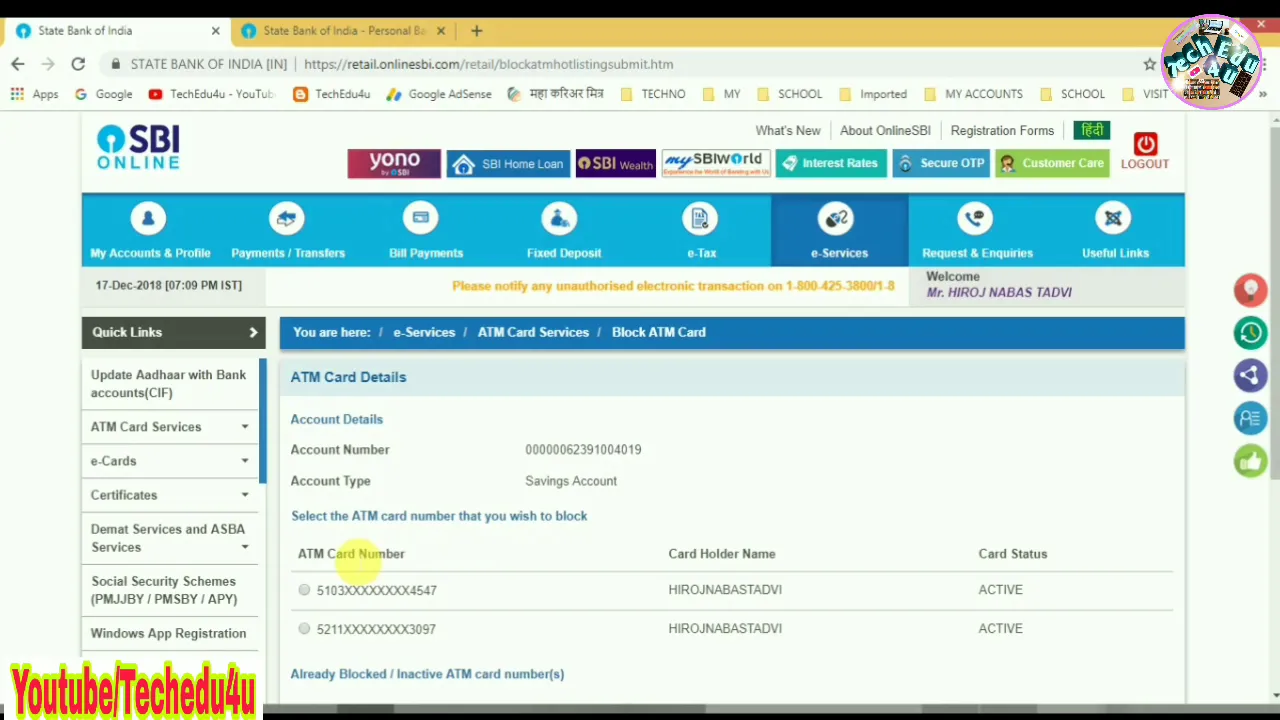Click the red LOGOUT power icon

click(1145, 144)
